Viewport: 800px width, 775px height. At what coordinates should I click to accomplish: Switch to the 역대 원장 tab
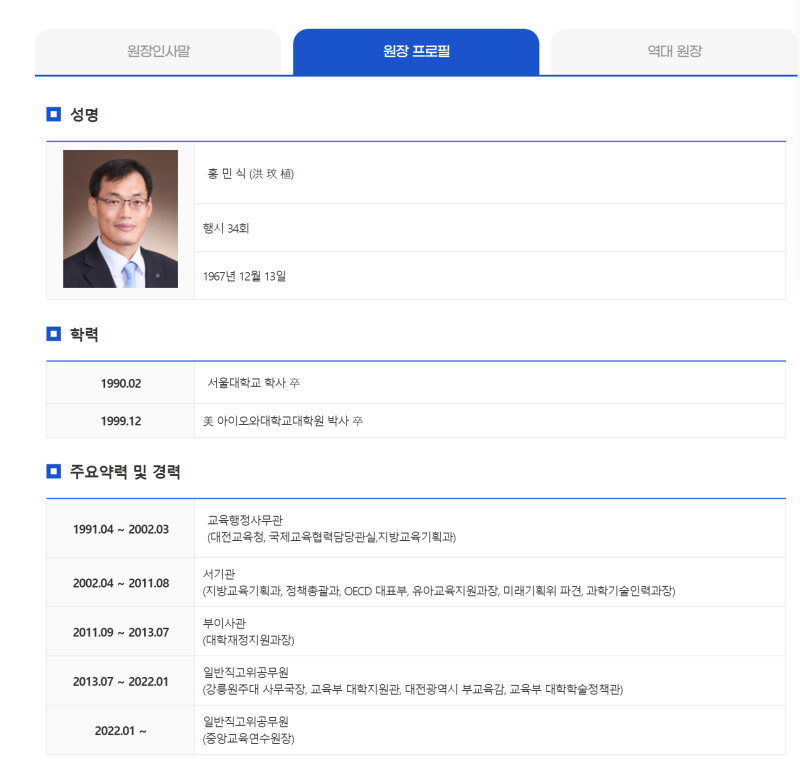674,51
